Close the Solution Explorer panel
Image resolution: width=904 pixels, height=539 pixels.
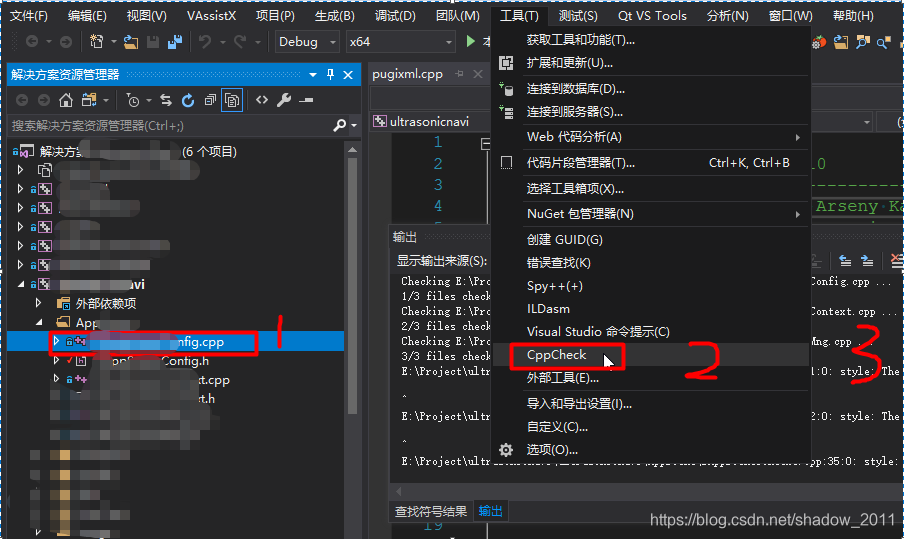[x=348, y=74]
